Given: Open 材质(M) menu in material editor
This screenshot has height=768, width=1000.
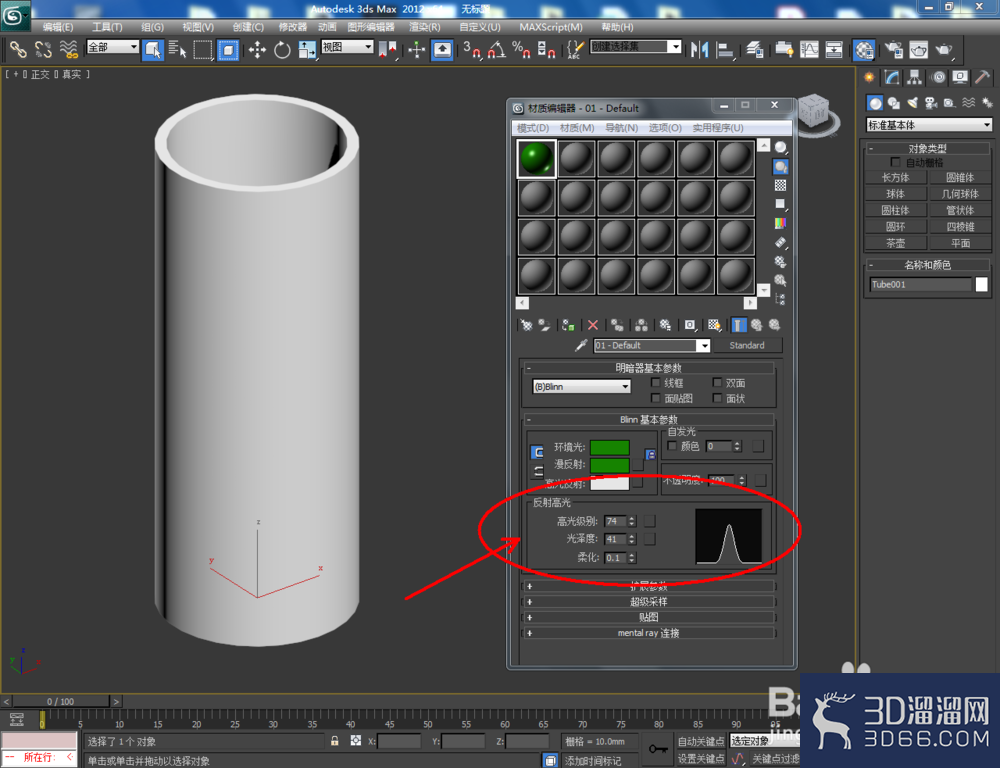Looking at the screenshot, I should pyautogui.click(x=577, y=128).
